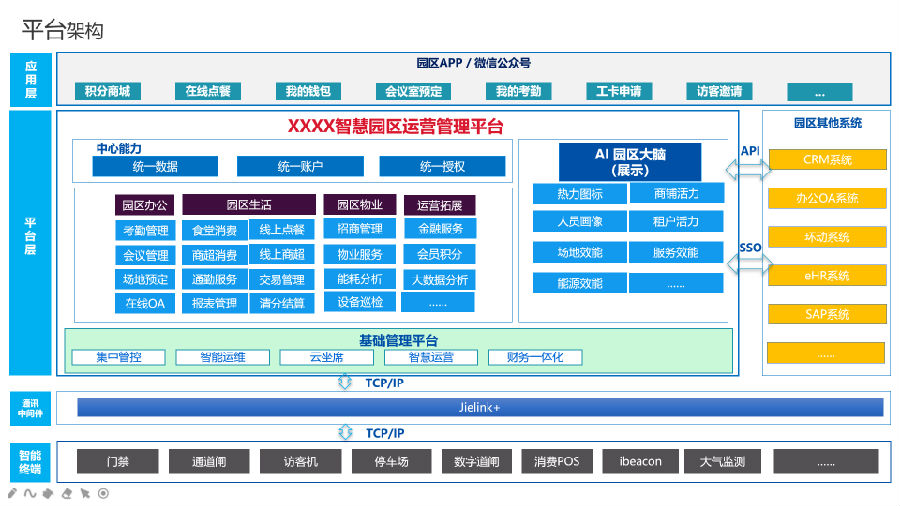Click the arrow between Jielink+ and smart terminals
The image size is (900, 506).
tap(346, 432)
